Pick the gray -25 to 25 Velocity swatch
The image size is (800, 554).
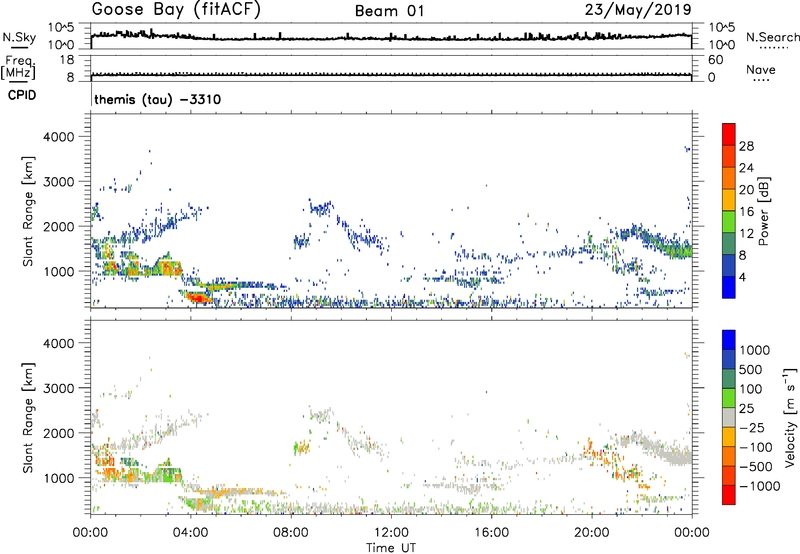729,418
